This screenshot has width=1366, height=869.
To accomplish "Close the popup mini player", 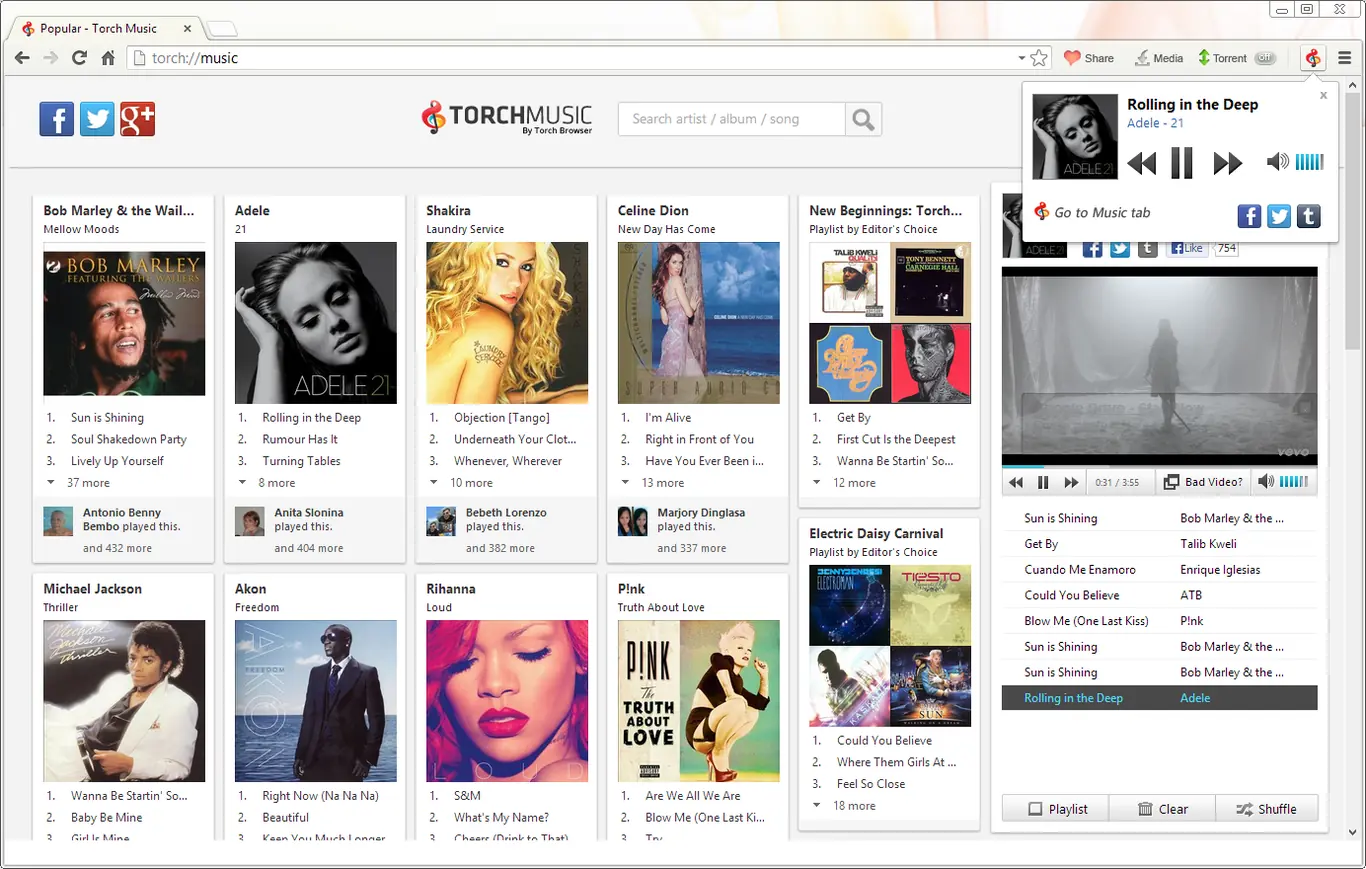I will 1324,96.
